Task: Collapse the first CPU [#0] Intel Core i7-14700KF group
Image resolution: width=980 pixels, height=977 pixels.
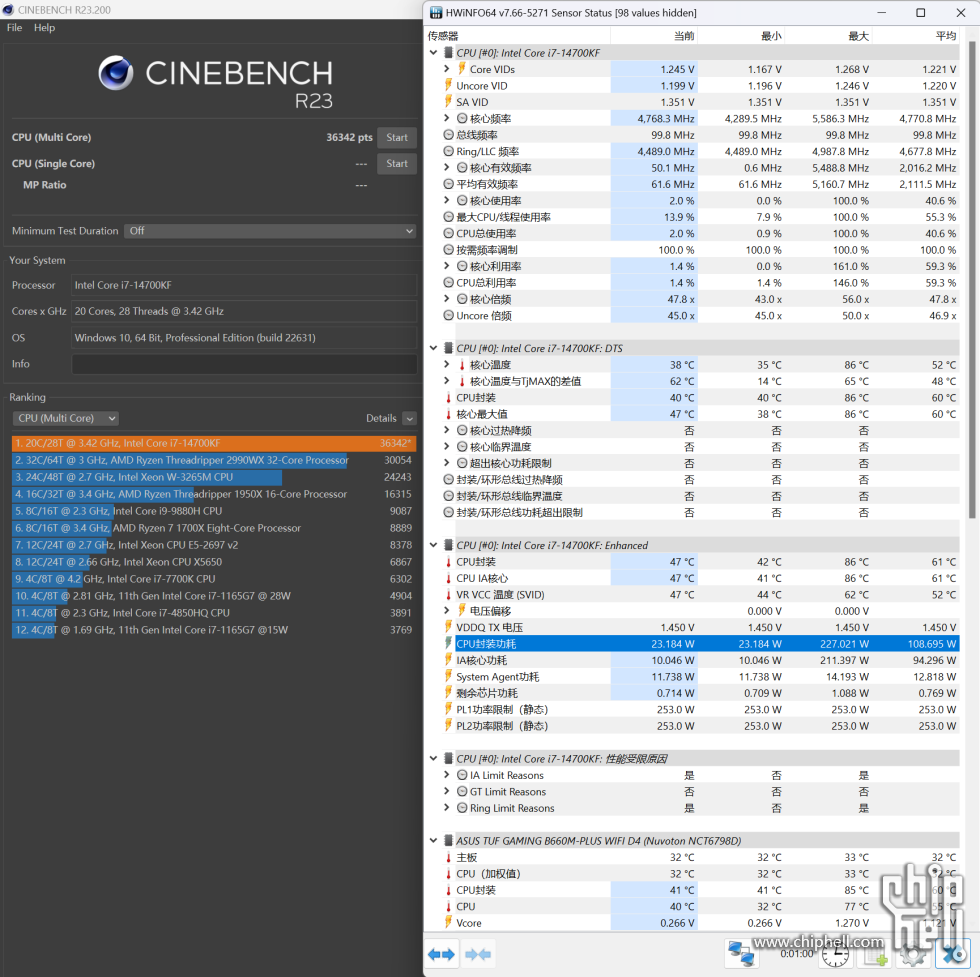Action: (x=433, y=53)
